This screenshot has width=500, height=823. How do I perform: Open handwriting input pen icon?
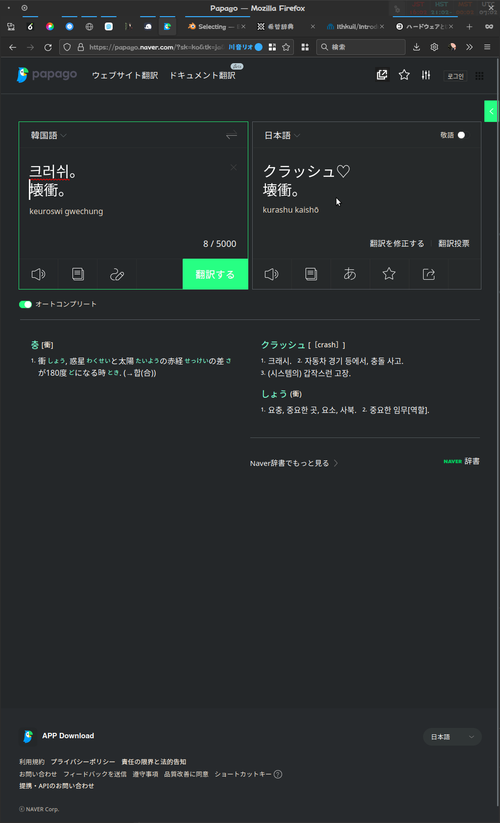click(x=117, y=274)
